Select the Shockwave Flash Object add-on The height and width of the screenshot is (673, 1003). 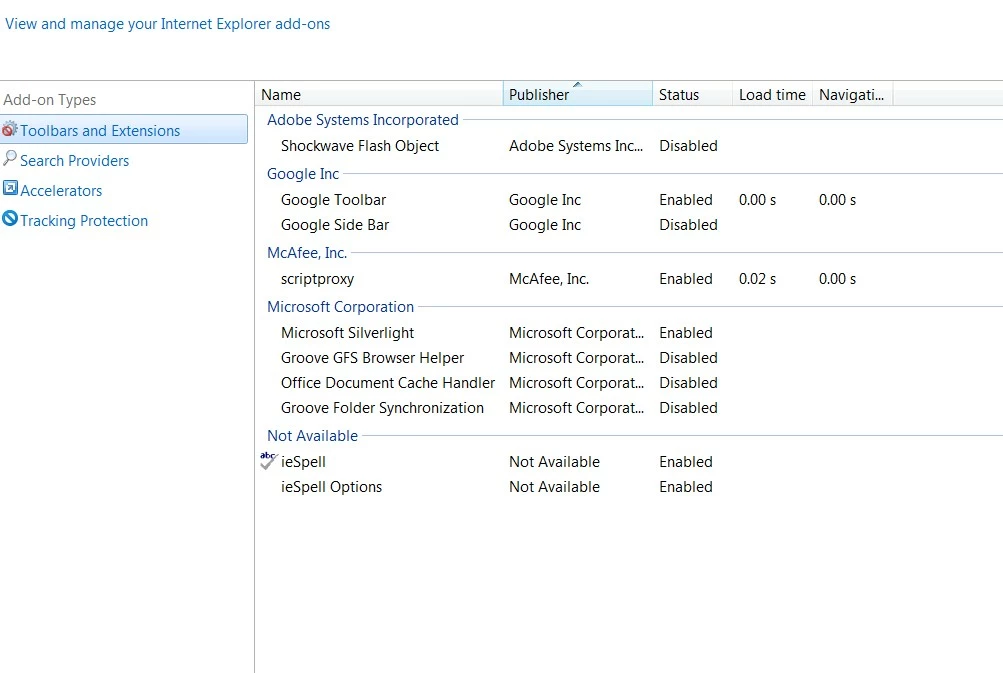point(360,146)
